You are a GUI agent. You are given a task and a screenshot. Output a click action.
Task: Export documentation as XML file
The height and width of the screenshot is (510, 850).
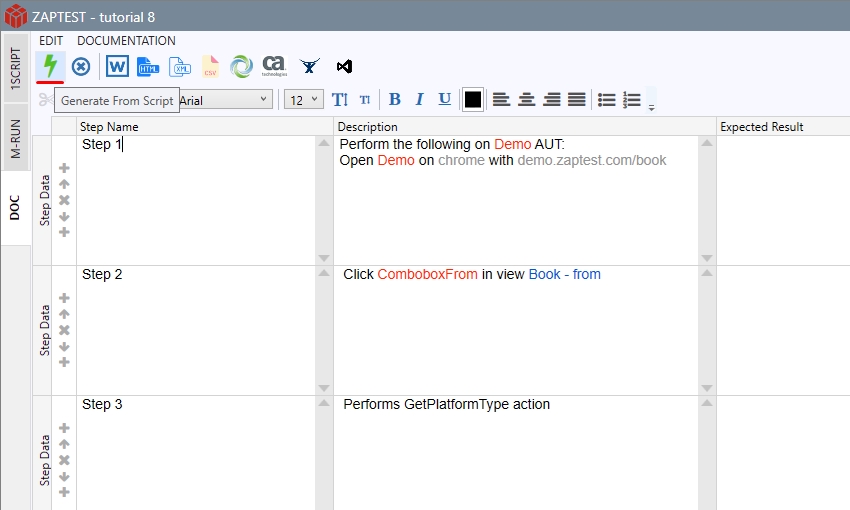click(x=179, y=67)
